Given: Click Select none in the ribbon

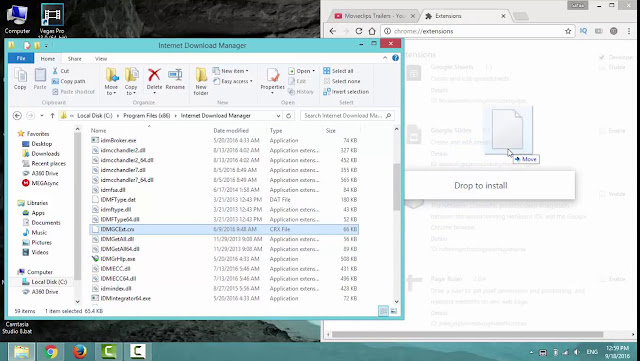Looking at the screenshot, I should pos(342,81).
